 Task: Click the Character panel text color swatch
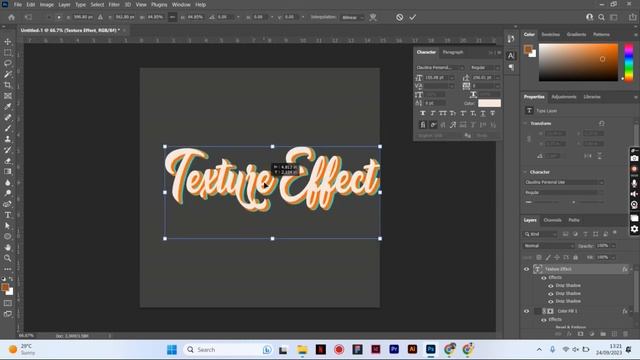[x=489, y=103]
